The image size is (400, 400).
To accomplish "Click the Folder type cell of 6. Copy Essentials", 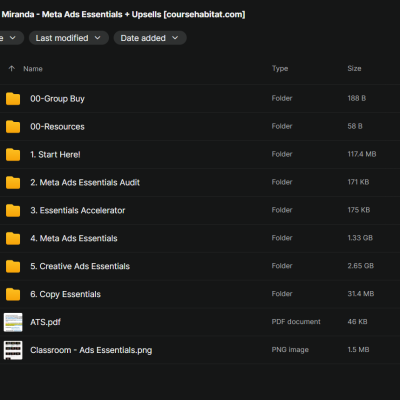I will pos(282,294).
